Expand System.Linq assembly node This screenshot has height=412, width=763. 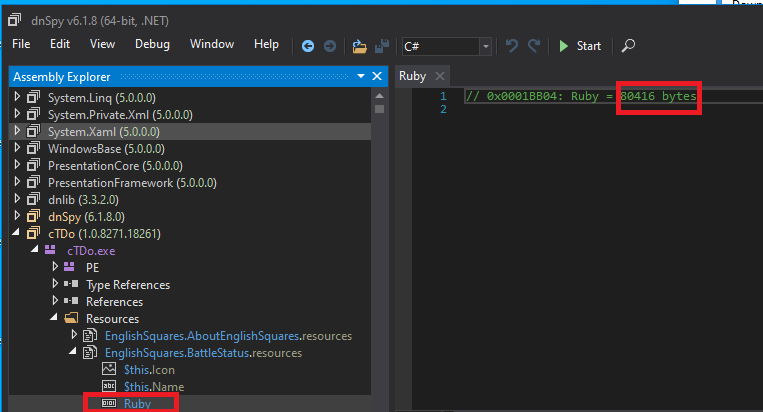(17, 97)
